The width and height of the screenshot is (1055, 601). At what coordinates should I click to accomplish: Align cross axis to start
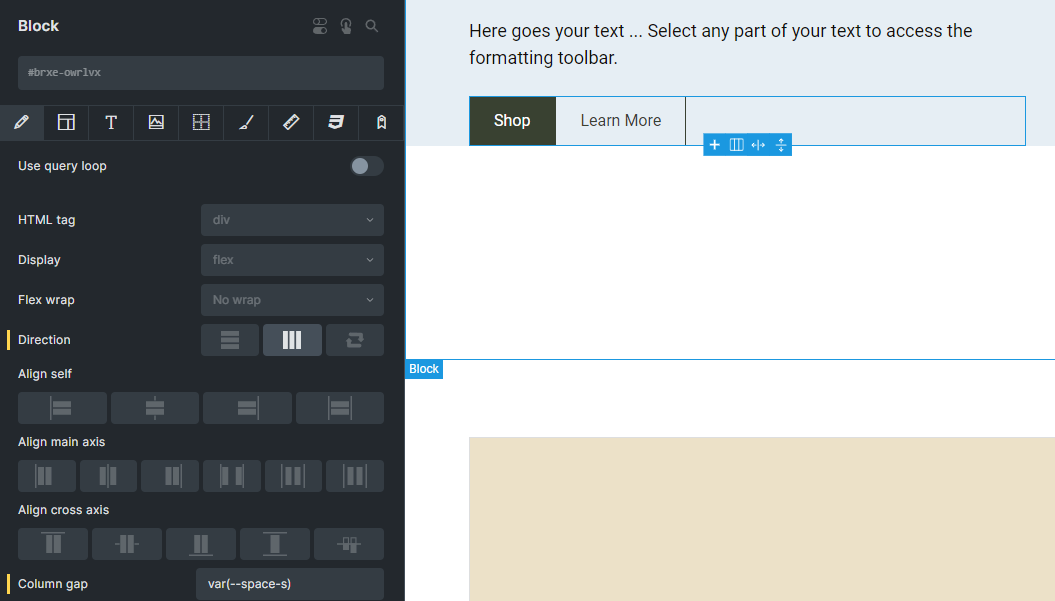tap(53, 544)
